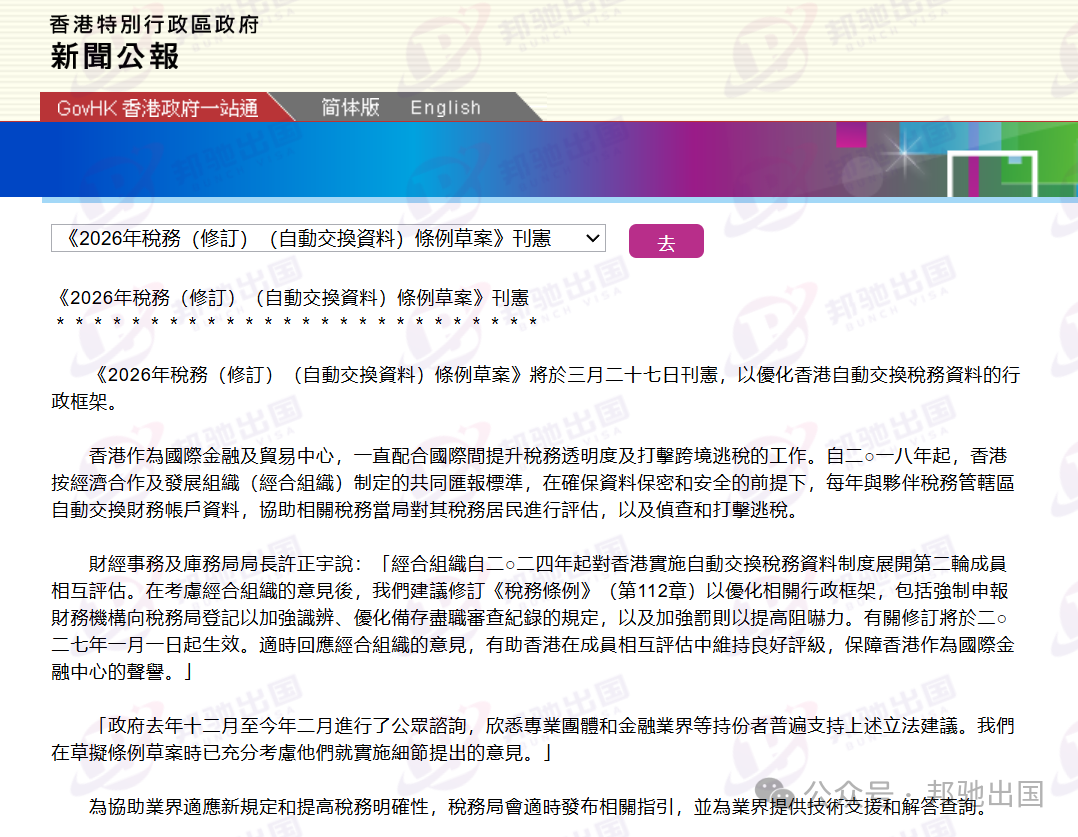Click the sentence mentioning 三月二十七日刊憲

(x=536, y=388)
